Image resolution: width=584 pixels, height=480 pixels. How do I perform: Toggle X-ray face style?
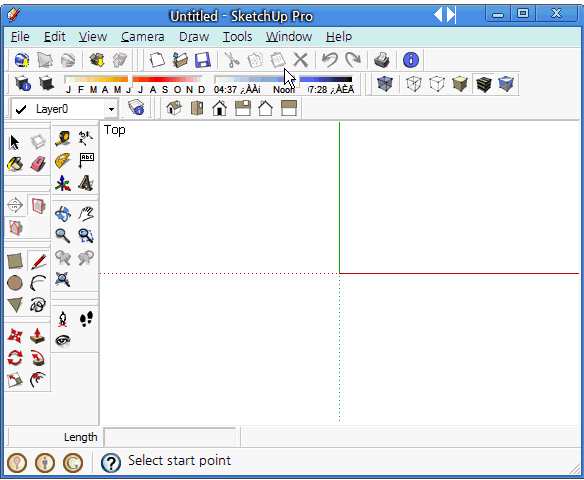pyautogui.click(x=384, y=83)
